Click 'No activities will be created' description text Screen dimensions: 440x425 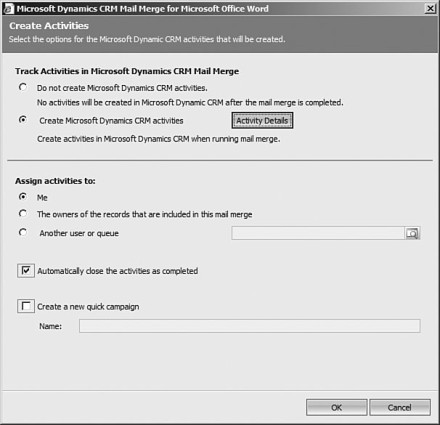[190, 102]
